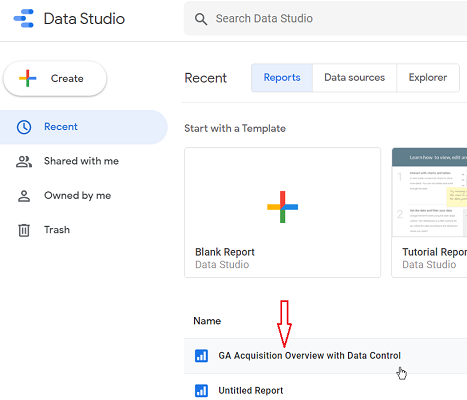Click the Blank Report title text
Image resolution: width=467 pixels, height=400 pixels.
tap(225, 252)
